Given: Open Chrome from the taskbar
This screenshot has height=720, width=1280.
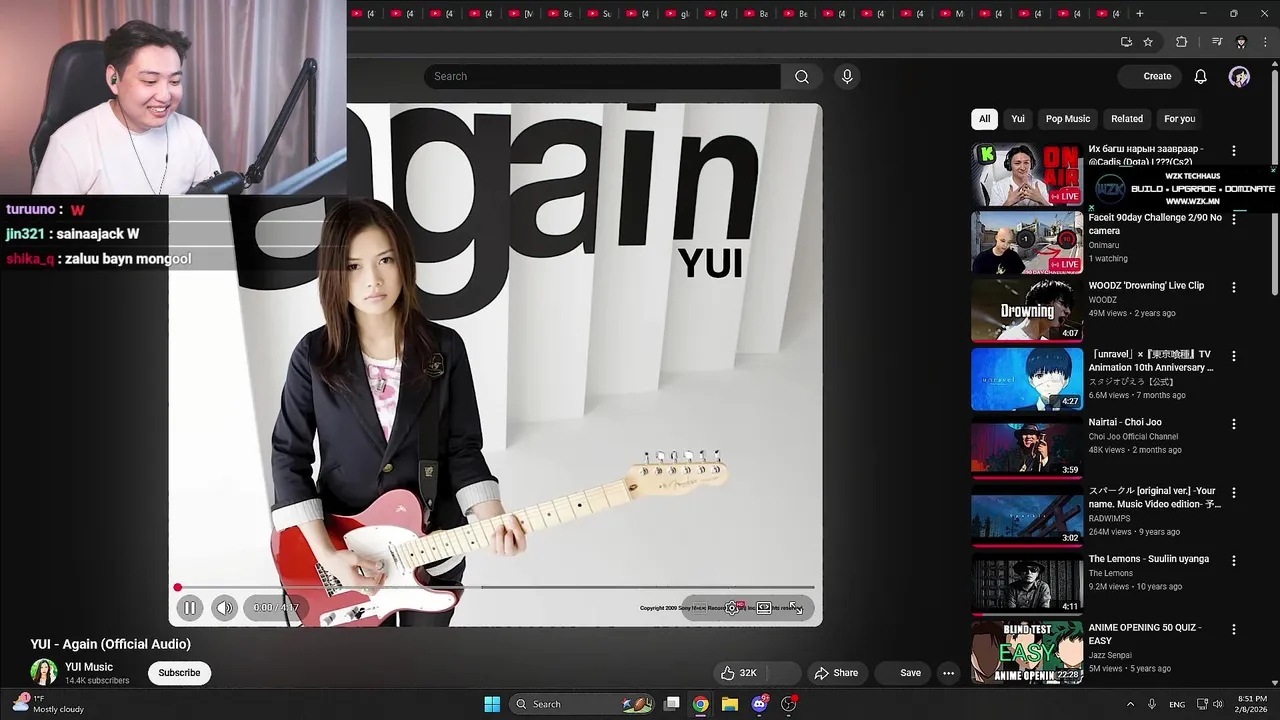Looking at the screenshot, I should point(701,704).
